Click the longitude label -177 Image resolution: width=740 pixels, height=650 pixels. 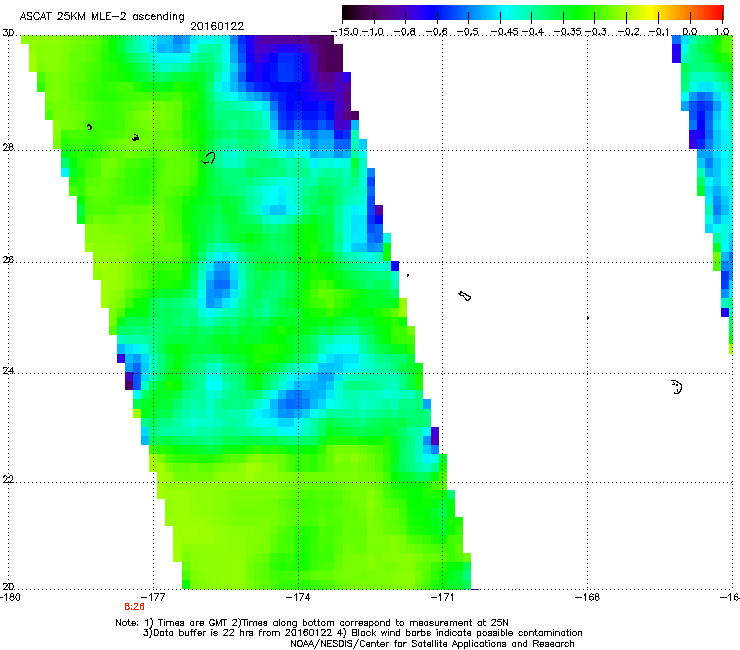[153, 597]
